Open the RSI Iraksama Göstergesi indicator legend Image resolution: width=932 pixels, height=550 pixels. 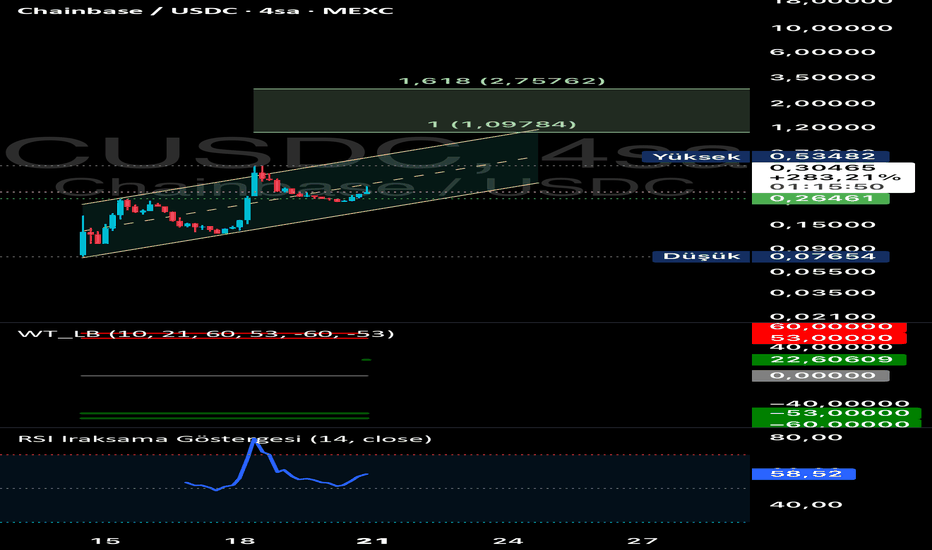pos(225,439)
